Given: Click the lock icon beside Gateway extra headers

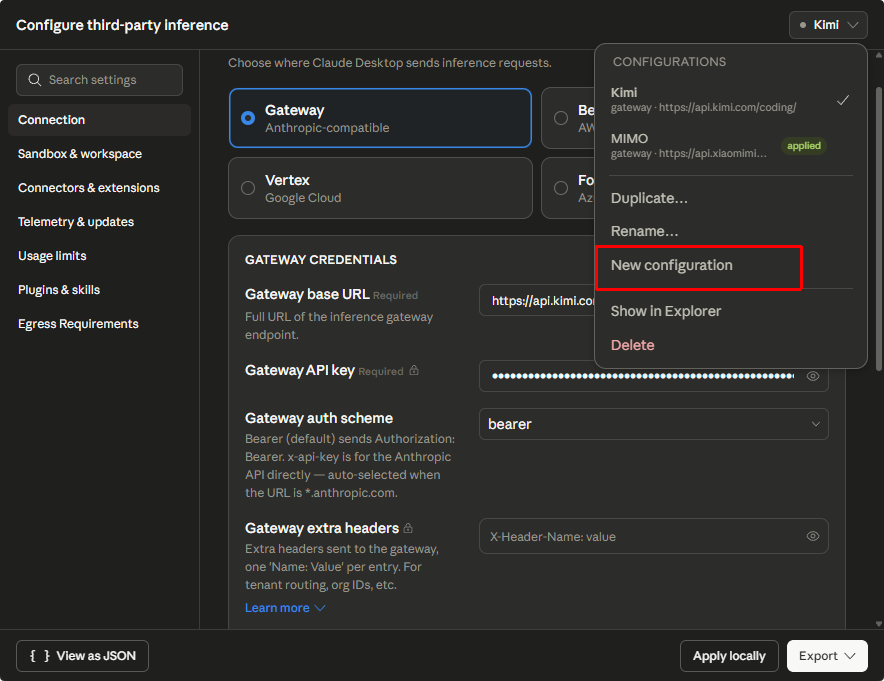Looking at the screenshot, I should coord(408,528).
